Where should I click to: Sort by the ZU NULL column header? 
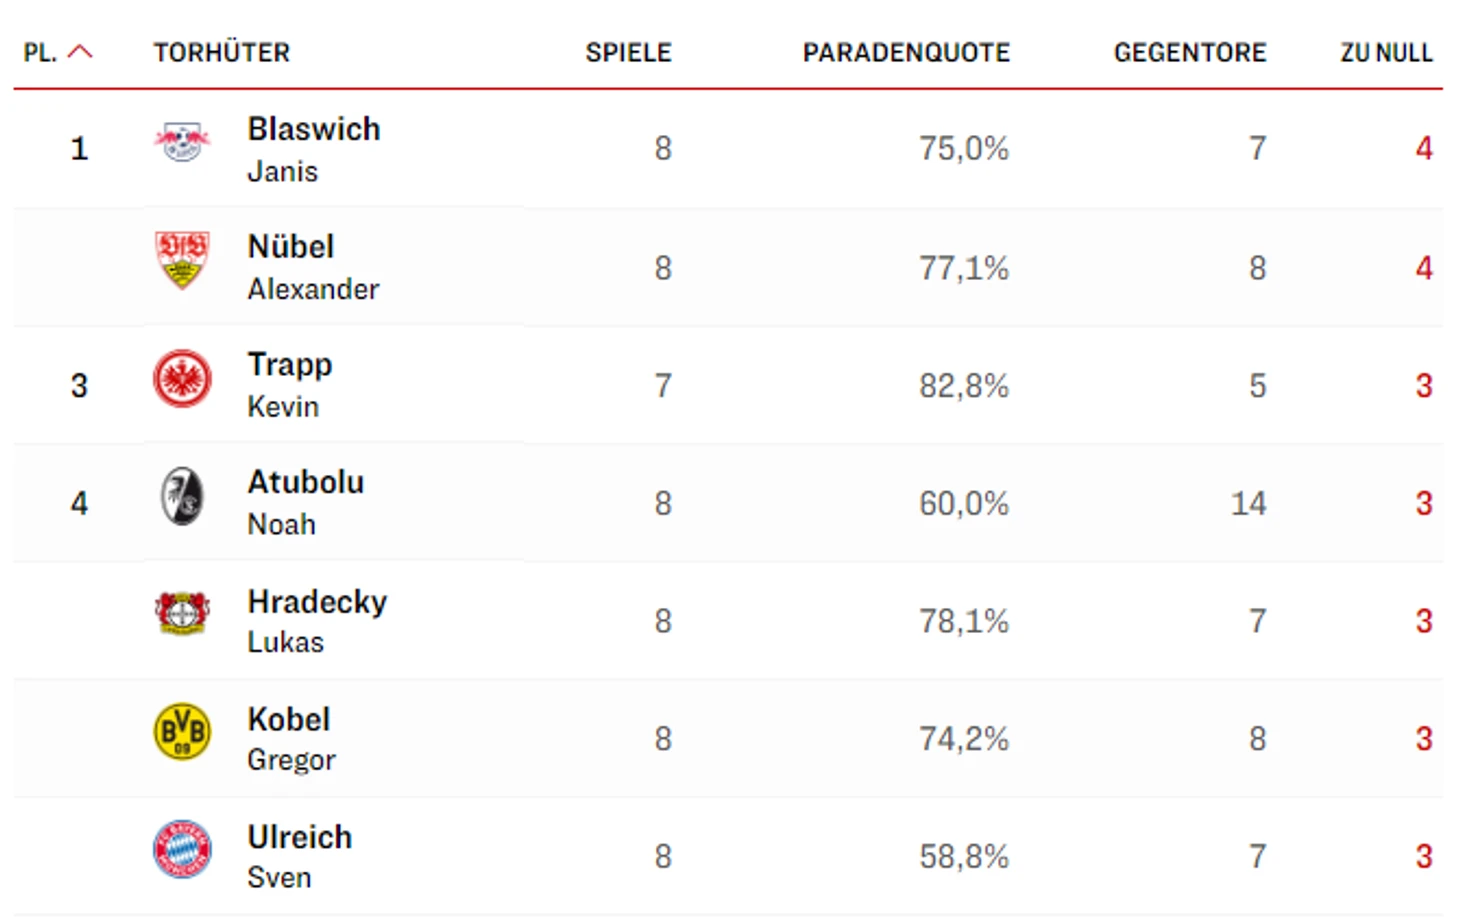tap(1386, 53)
